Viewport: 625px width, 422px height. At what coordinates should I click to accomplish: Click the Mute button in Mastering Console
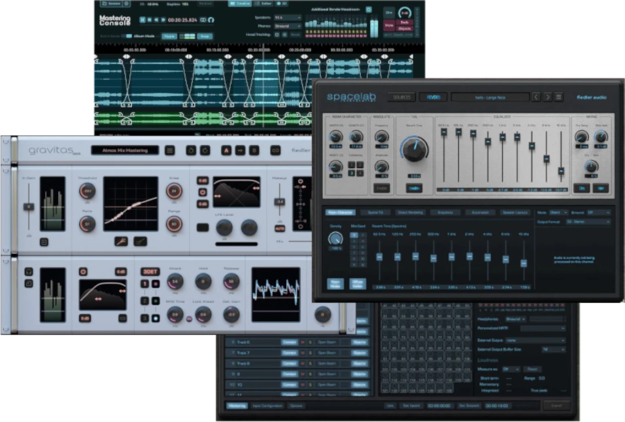(x=389, y=25)
